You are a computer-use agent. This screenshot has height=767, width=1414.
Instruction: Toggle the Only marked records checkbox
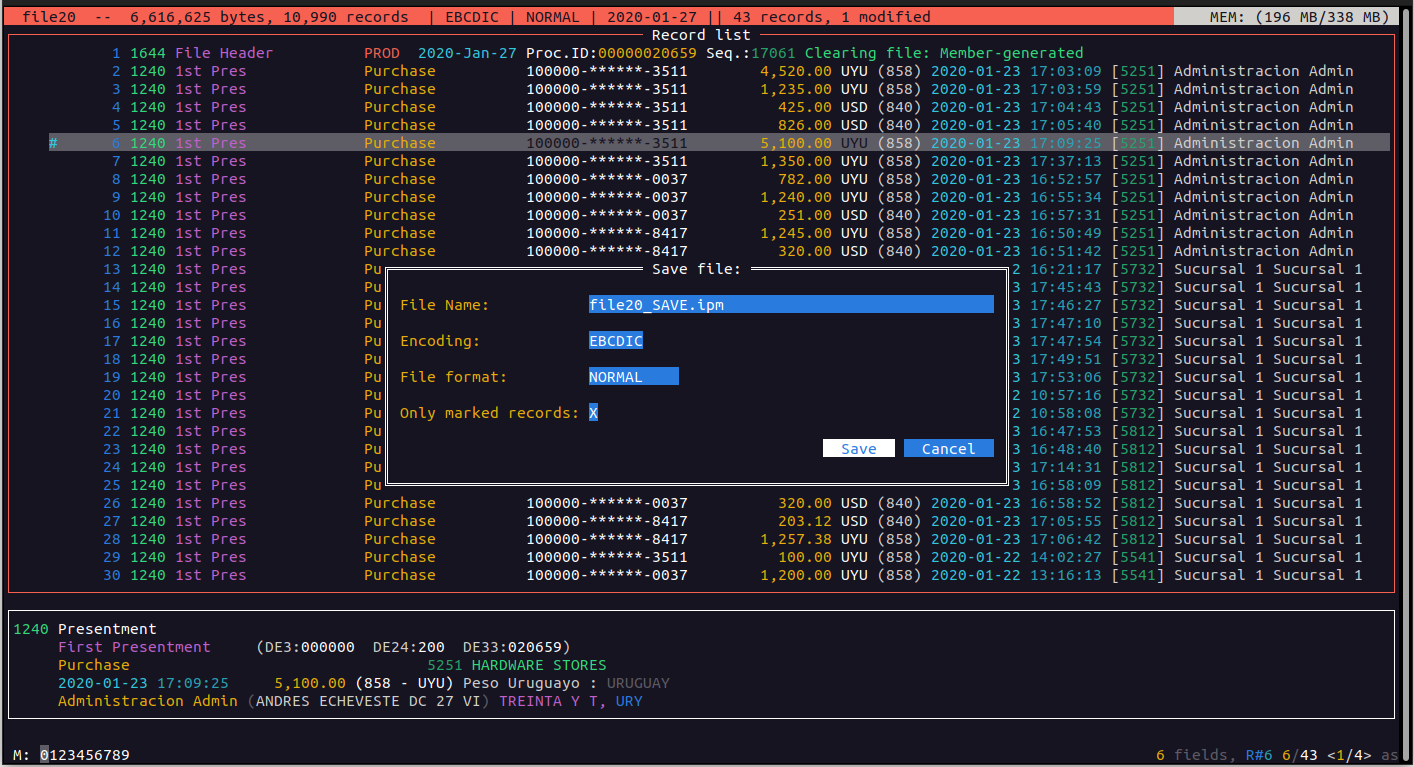coord(593,413)
